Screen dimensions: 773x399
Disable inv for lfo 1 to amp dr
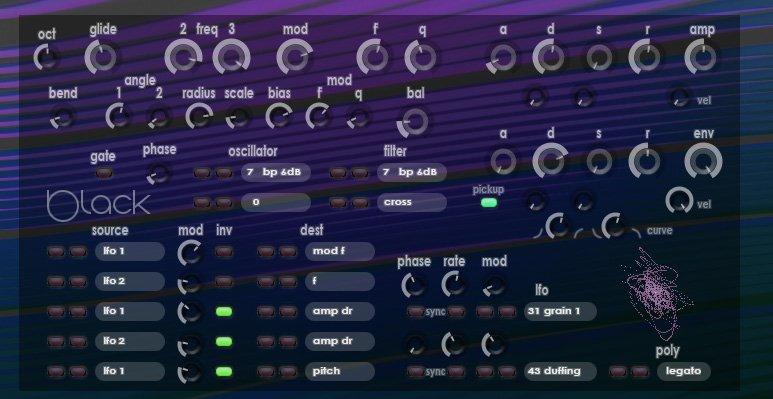point(224,312)
